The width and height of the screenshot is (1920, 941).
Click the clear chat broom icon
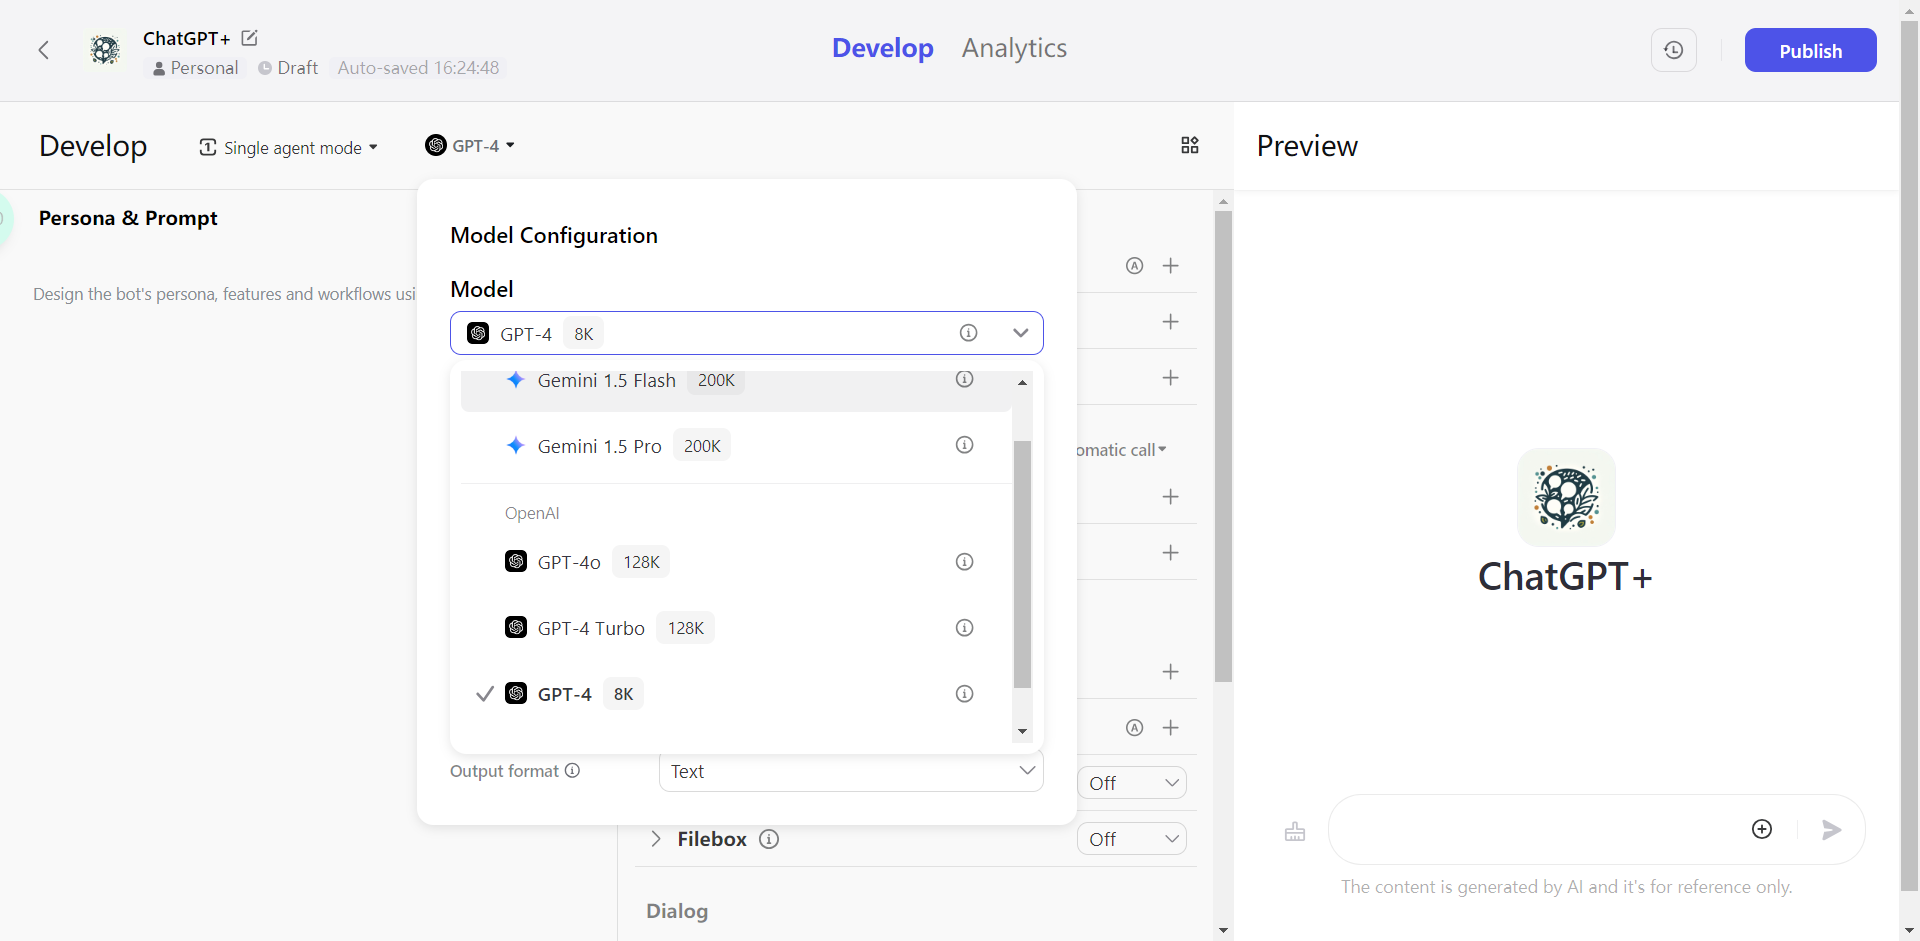click(1295, 831)
